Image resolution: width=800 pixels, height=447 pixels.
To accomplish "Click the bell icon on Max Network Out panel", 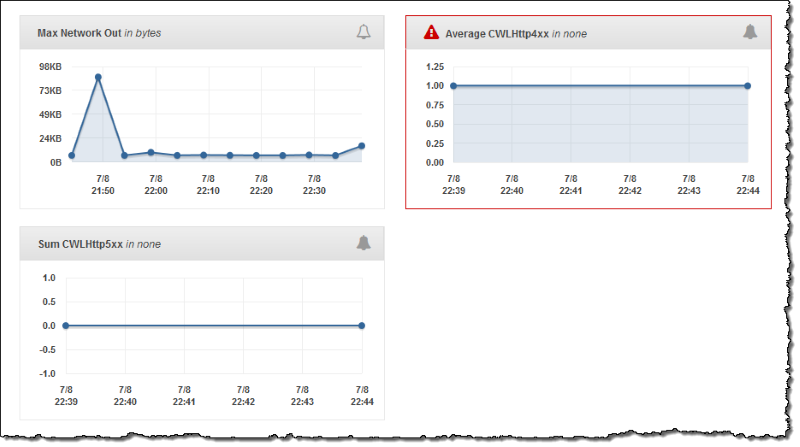I will point(363,32).
